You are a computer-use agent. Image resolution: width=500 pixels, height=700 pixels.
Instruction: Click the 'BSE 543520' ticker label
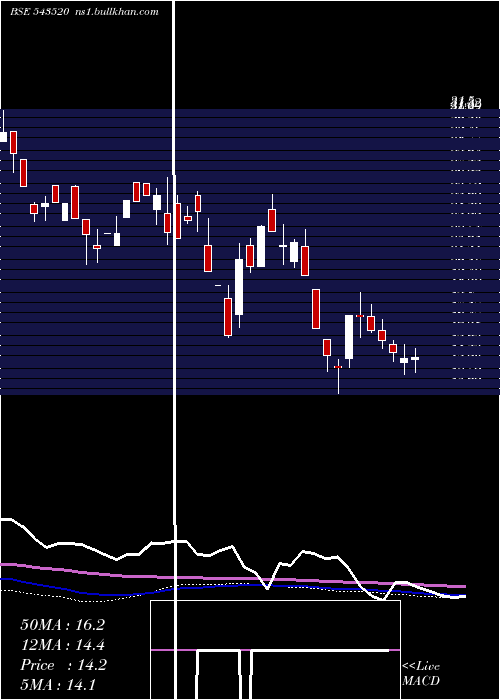click(39, 12)
